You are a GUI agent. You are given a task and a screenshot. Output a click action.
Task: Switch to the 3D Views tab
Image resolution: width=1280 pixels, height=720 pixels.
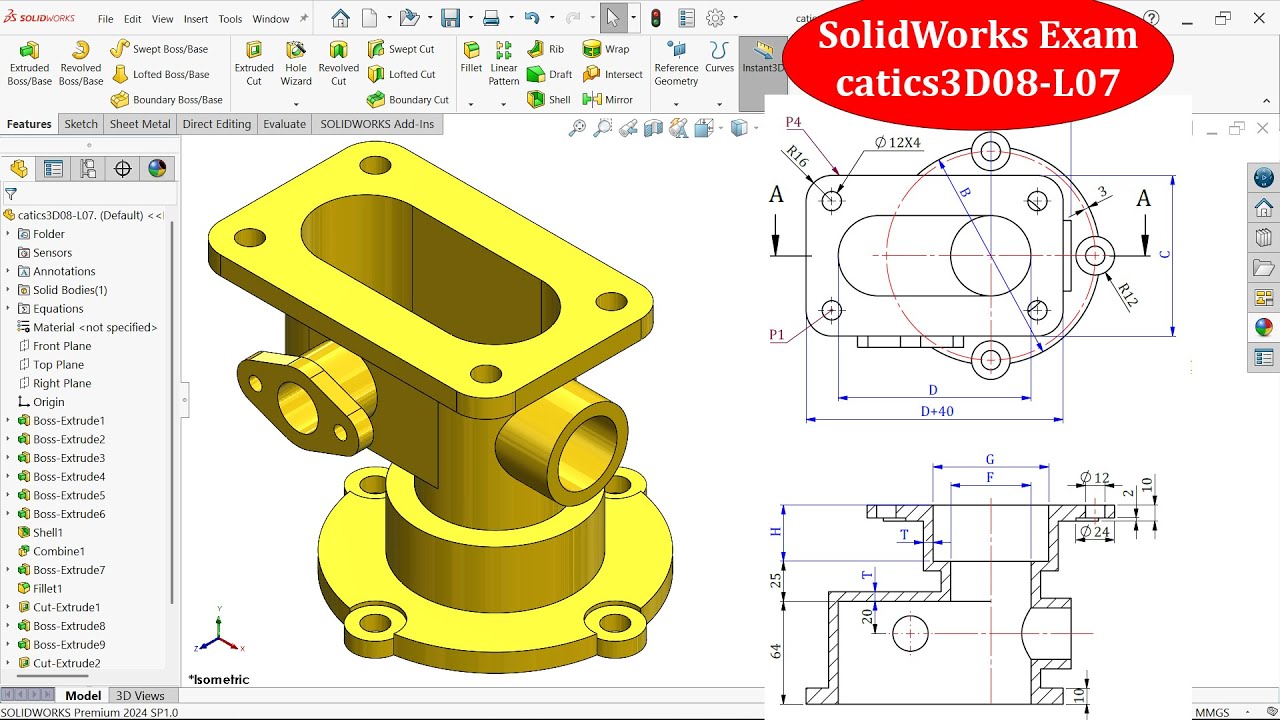[x=140, y=696]
